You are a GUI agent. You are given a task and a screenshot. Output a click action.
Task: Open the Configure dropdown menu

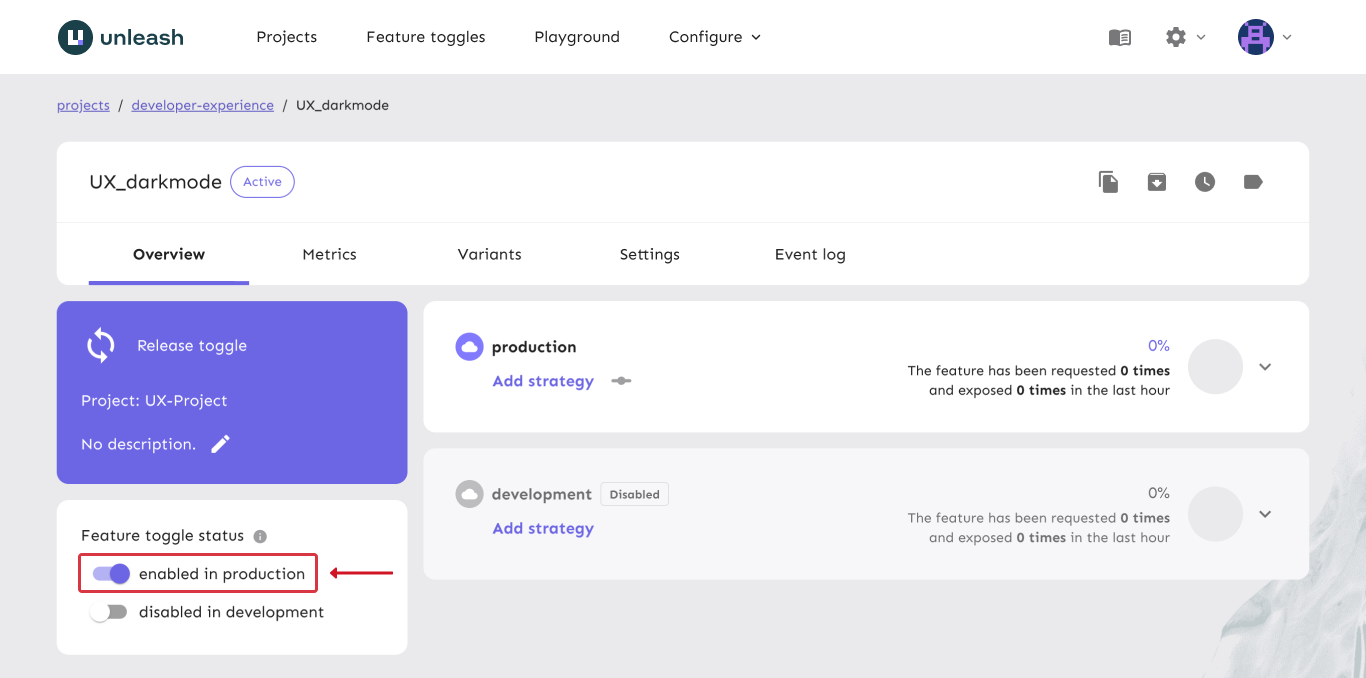pos(714,37)
